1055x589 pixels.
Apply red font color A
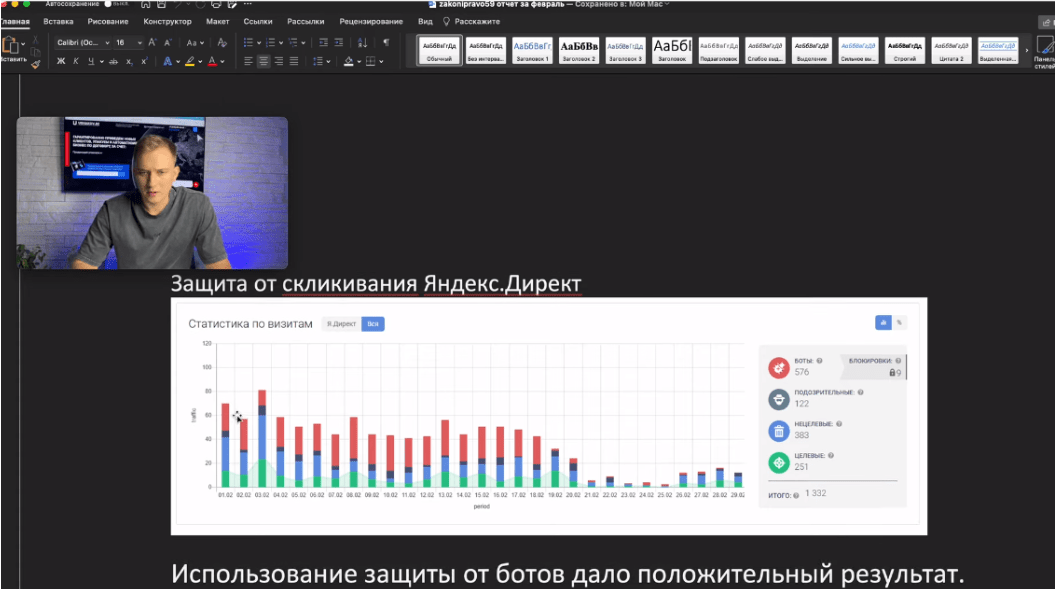click(212, 61)
